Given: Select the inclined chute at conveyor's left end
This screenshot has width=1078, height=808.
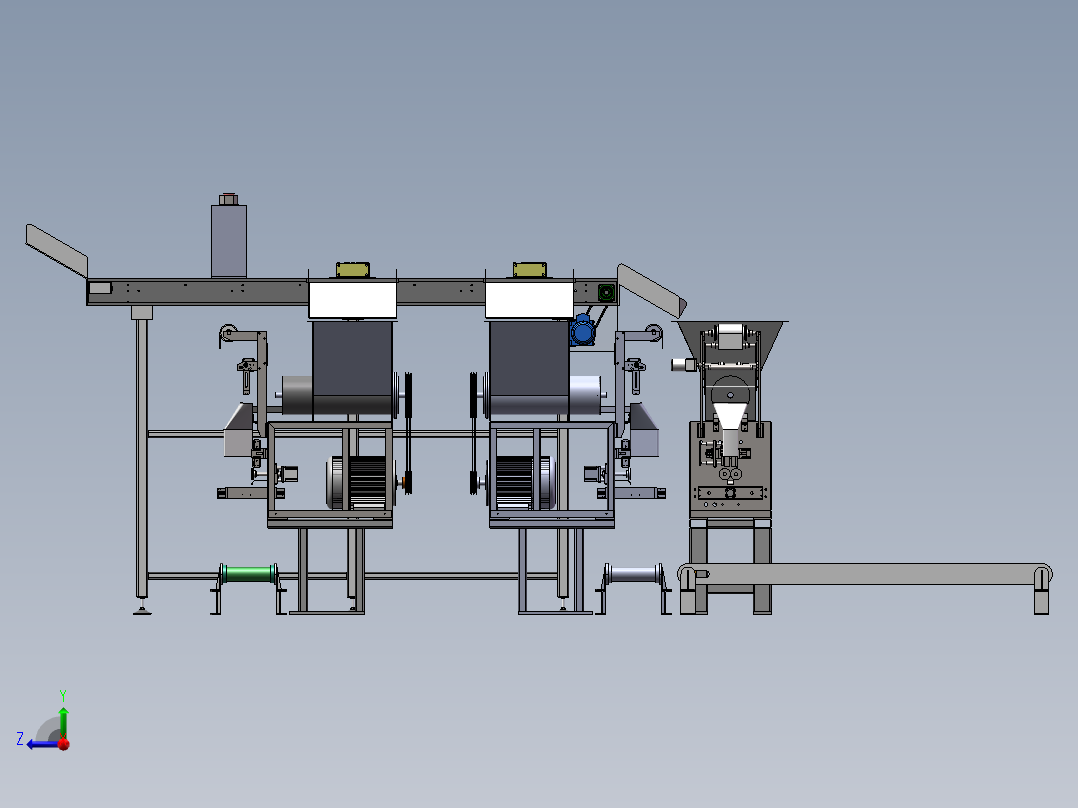Looking at the screenshot, I should (56, 250).
